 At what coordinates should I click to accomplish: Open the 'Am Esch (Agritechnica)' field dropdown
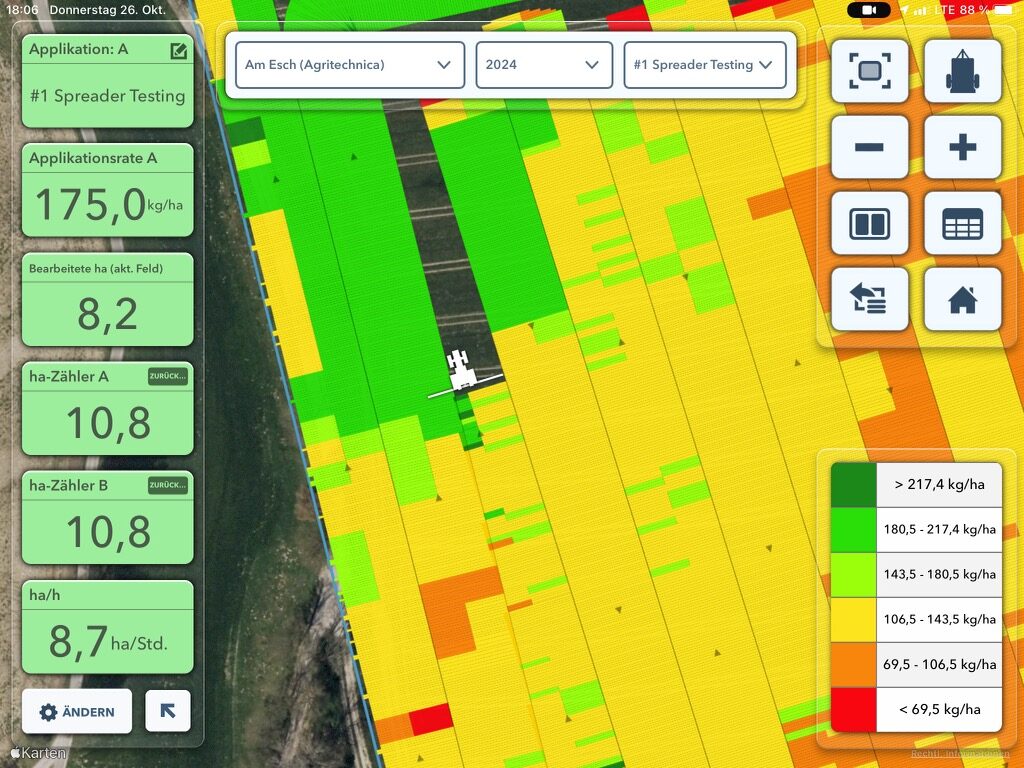(349, 65)
